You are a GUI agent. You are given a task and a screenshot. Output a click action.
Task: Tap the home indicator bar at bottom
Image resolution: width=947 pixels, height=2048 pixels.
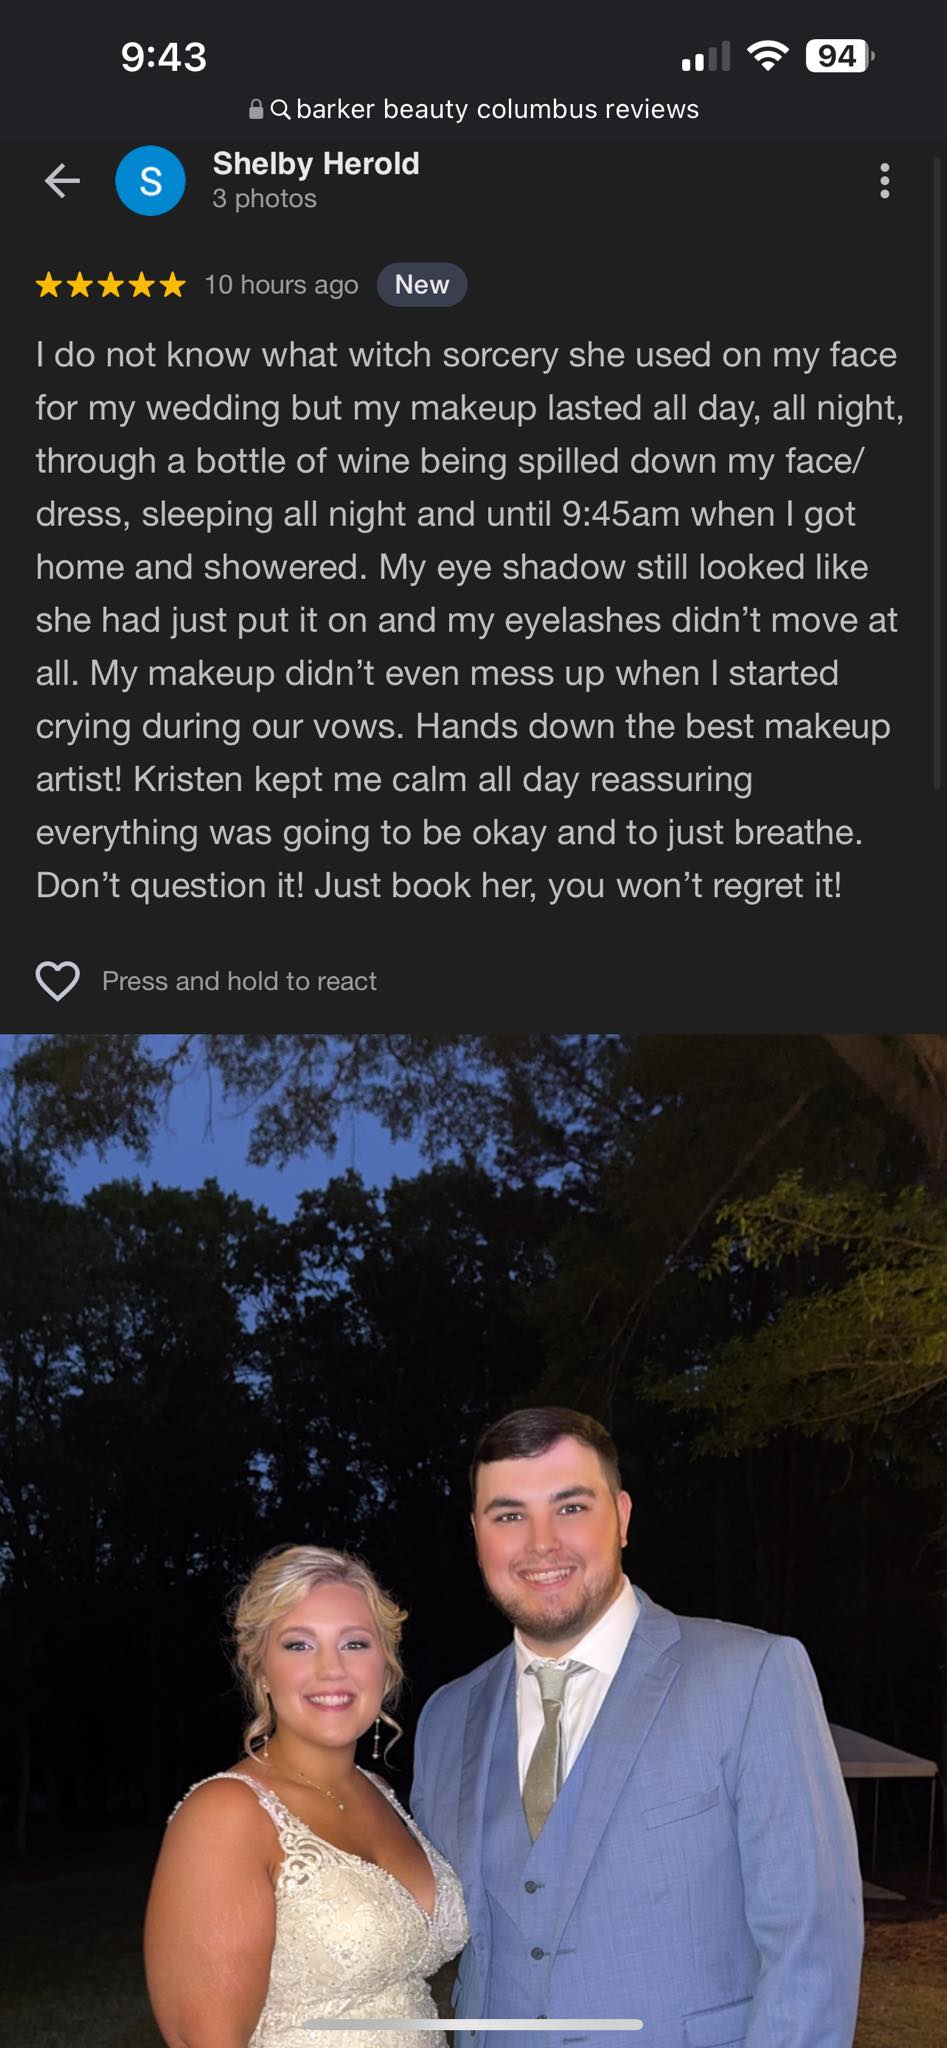click(x=473, y=2024)
